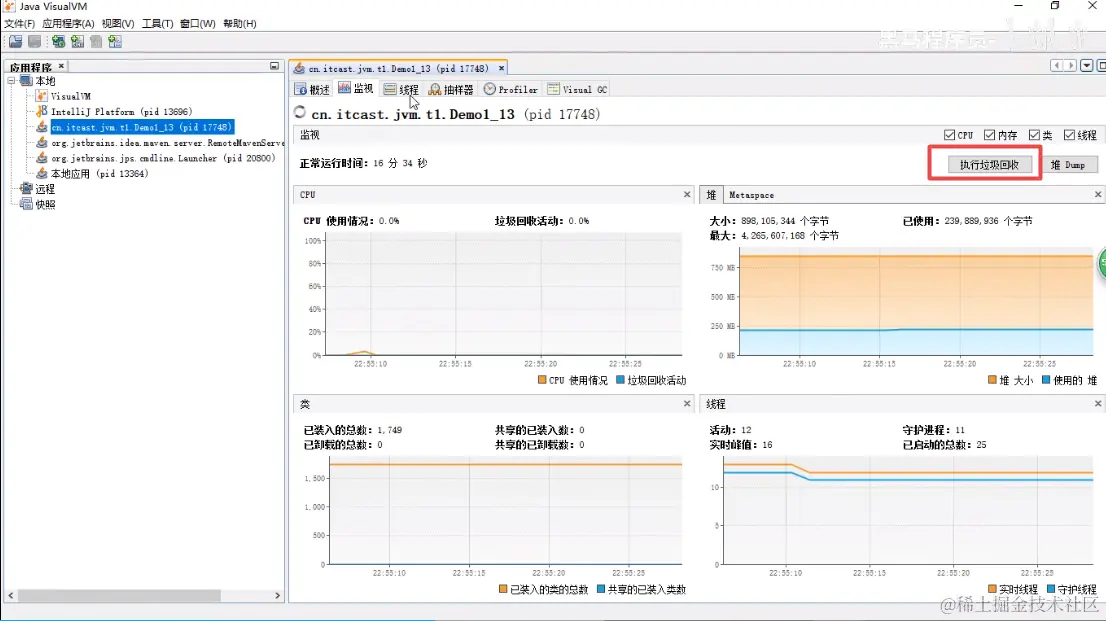Click the scrollbar right arrow in applications panel
This screenshot has height=621, width=1106.
(x=277, y=596)
